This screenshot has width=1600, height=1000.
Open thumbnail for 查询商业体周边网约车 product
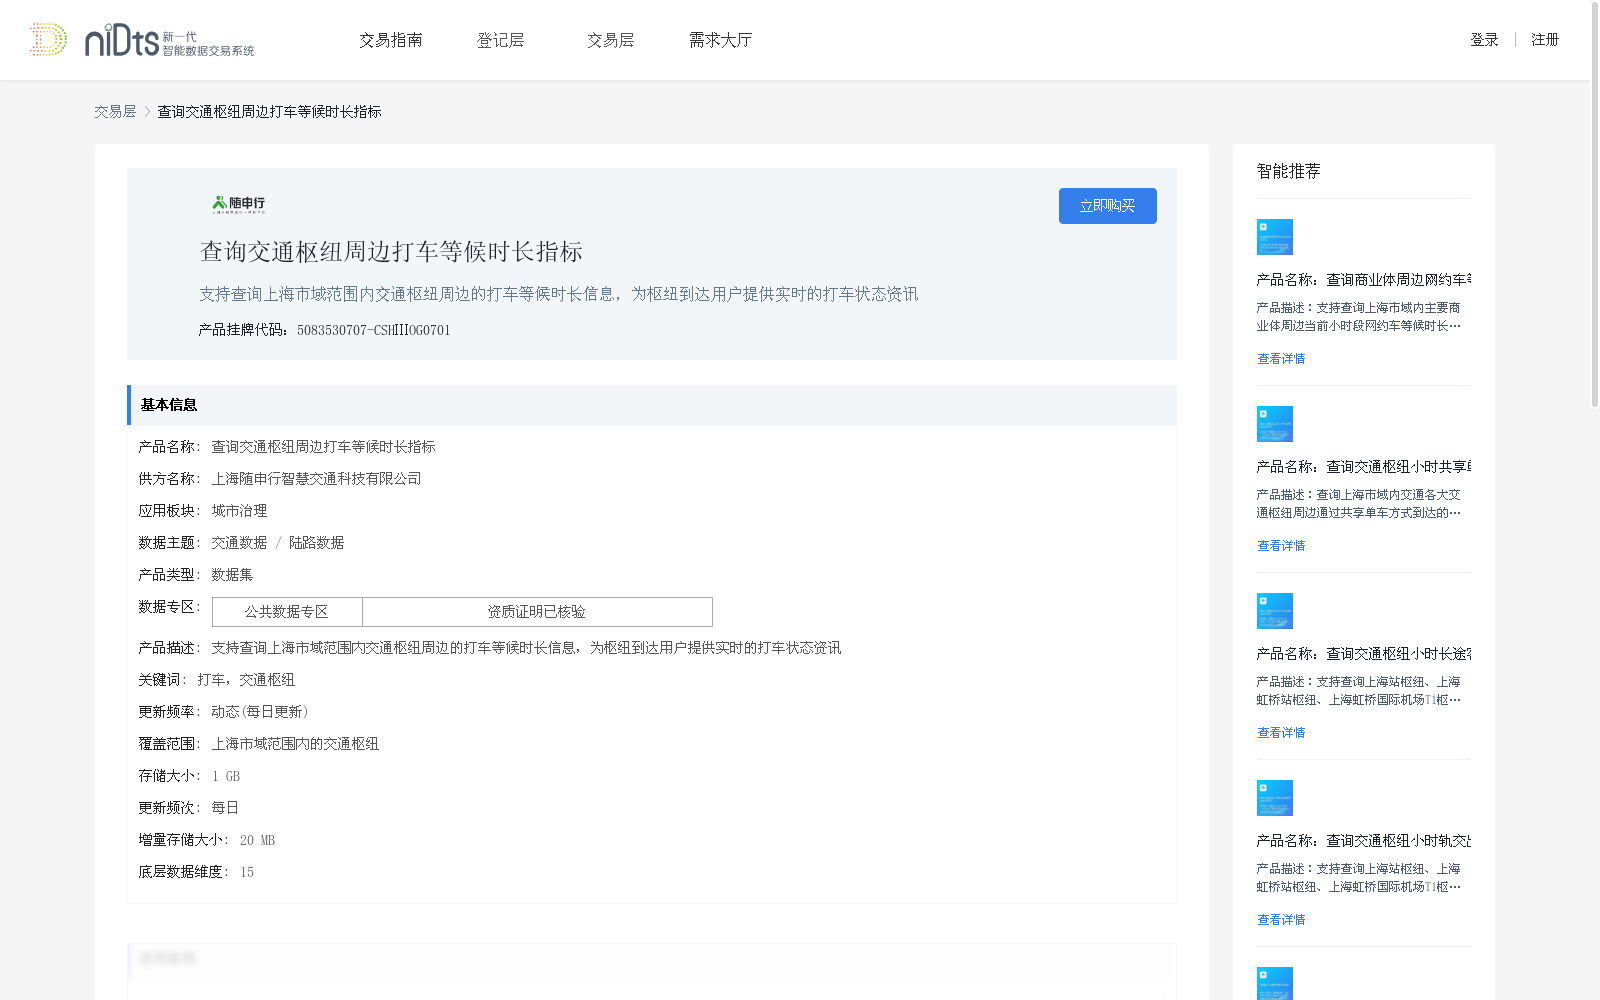[1275, 237]
